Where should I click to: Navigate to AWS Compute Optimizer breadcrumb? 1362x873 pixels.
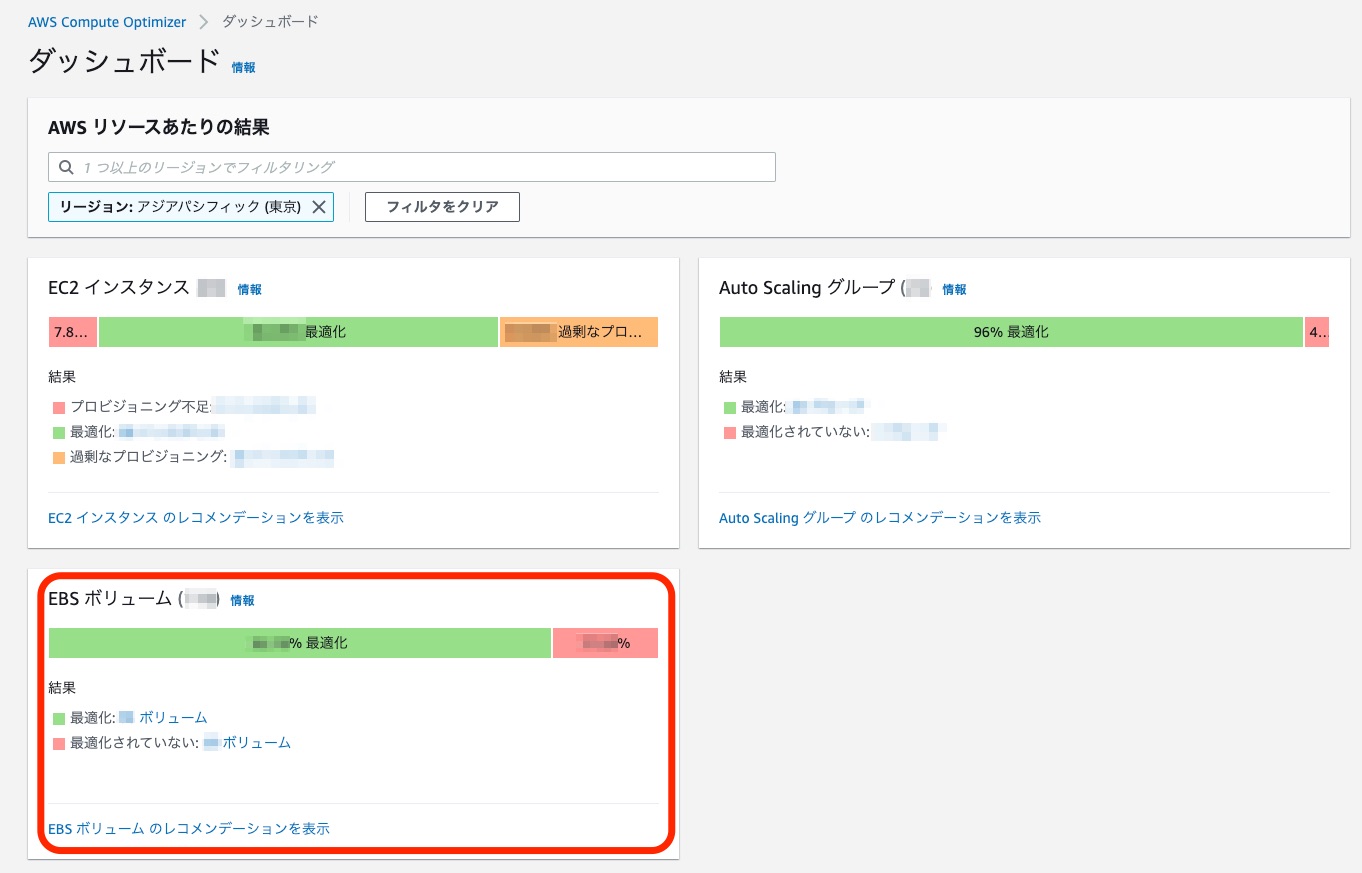107,21
